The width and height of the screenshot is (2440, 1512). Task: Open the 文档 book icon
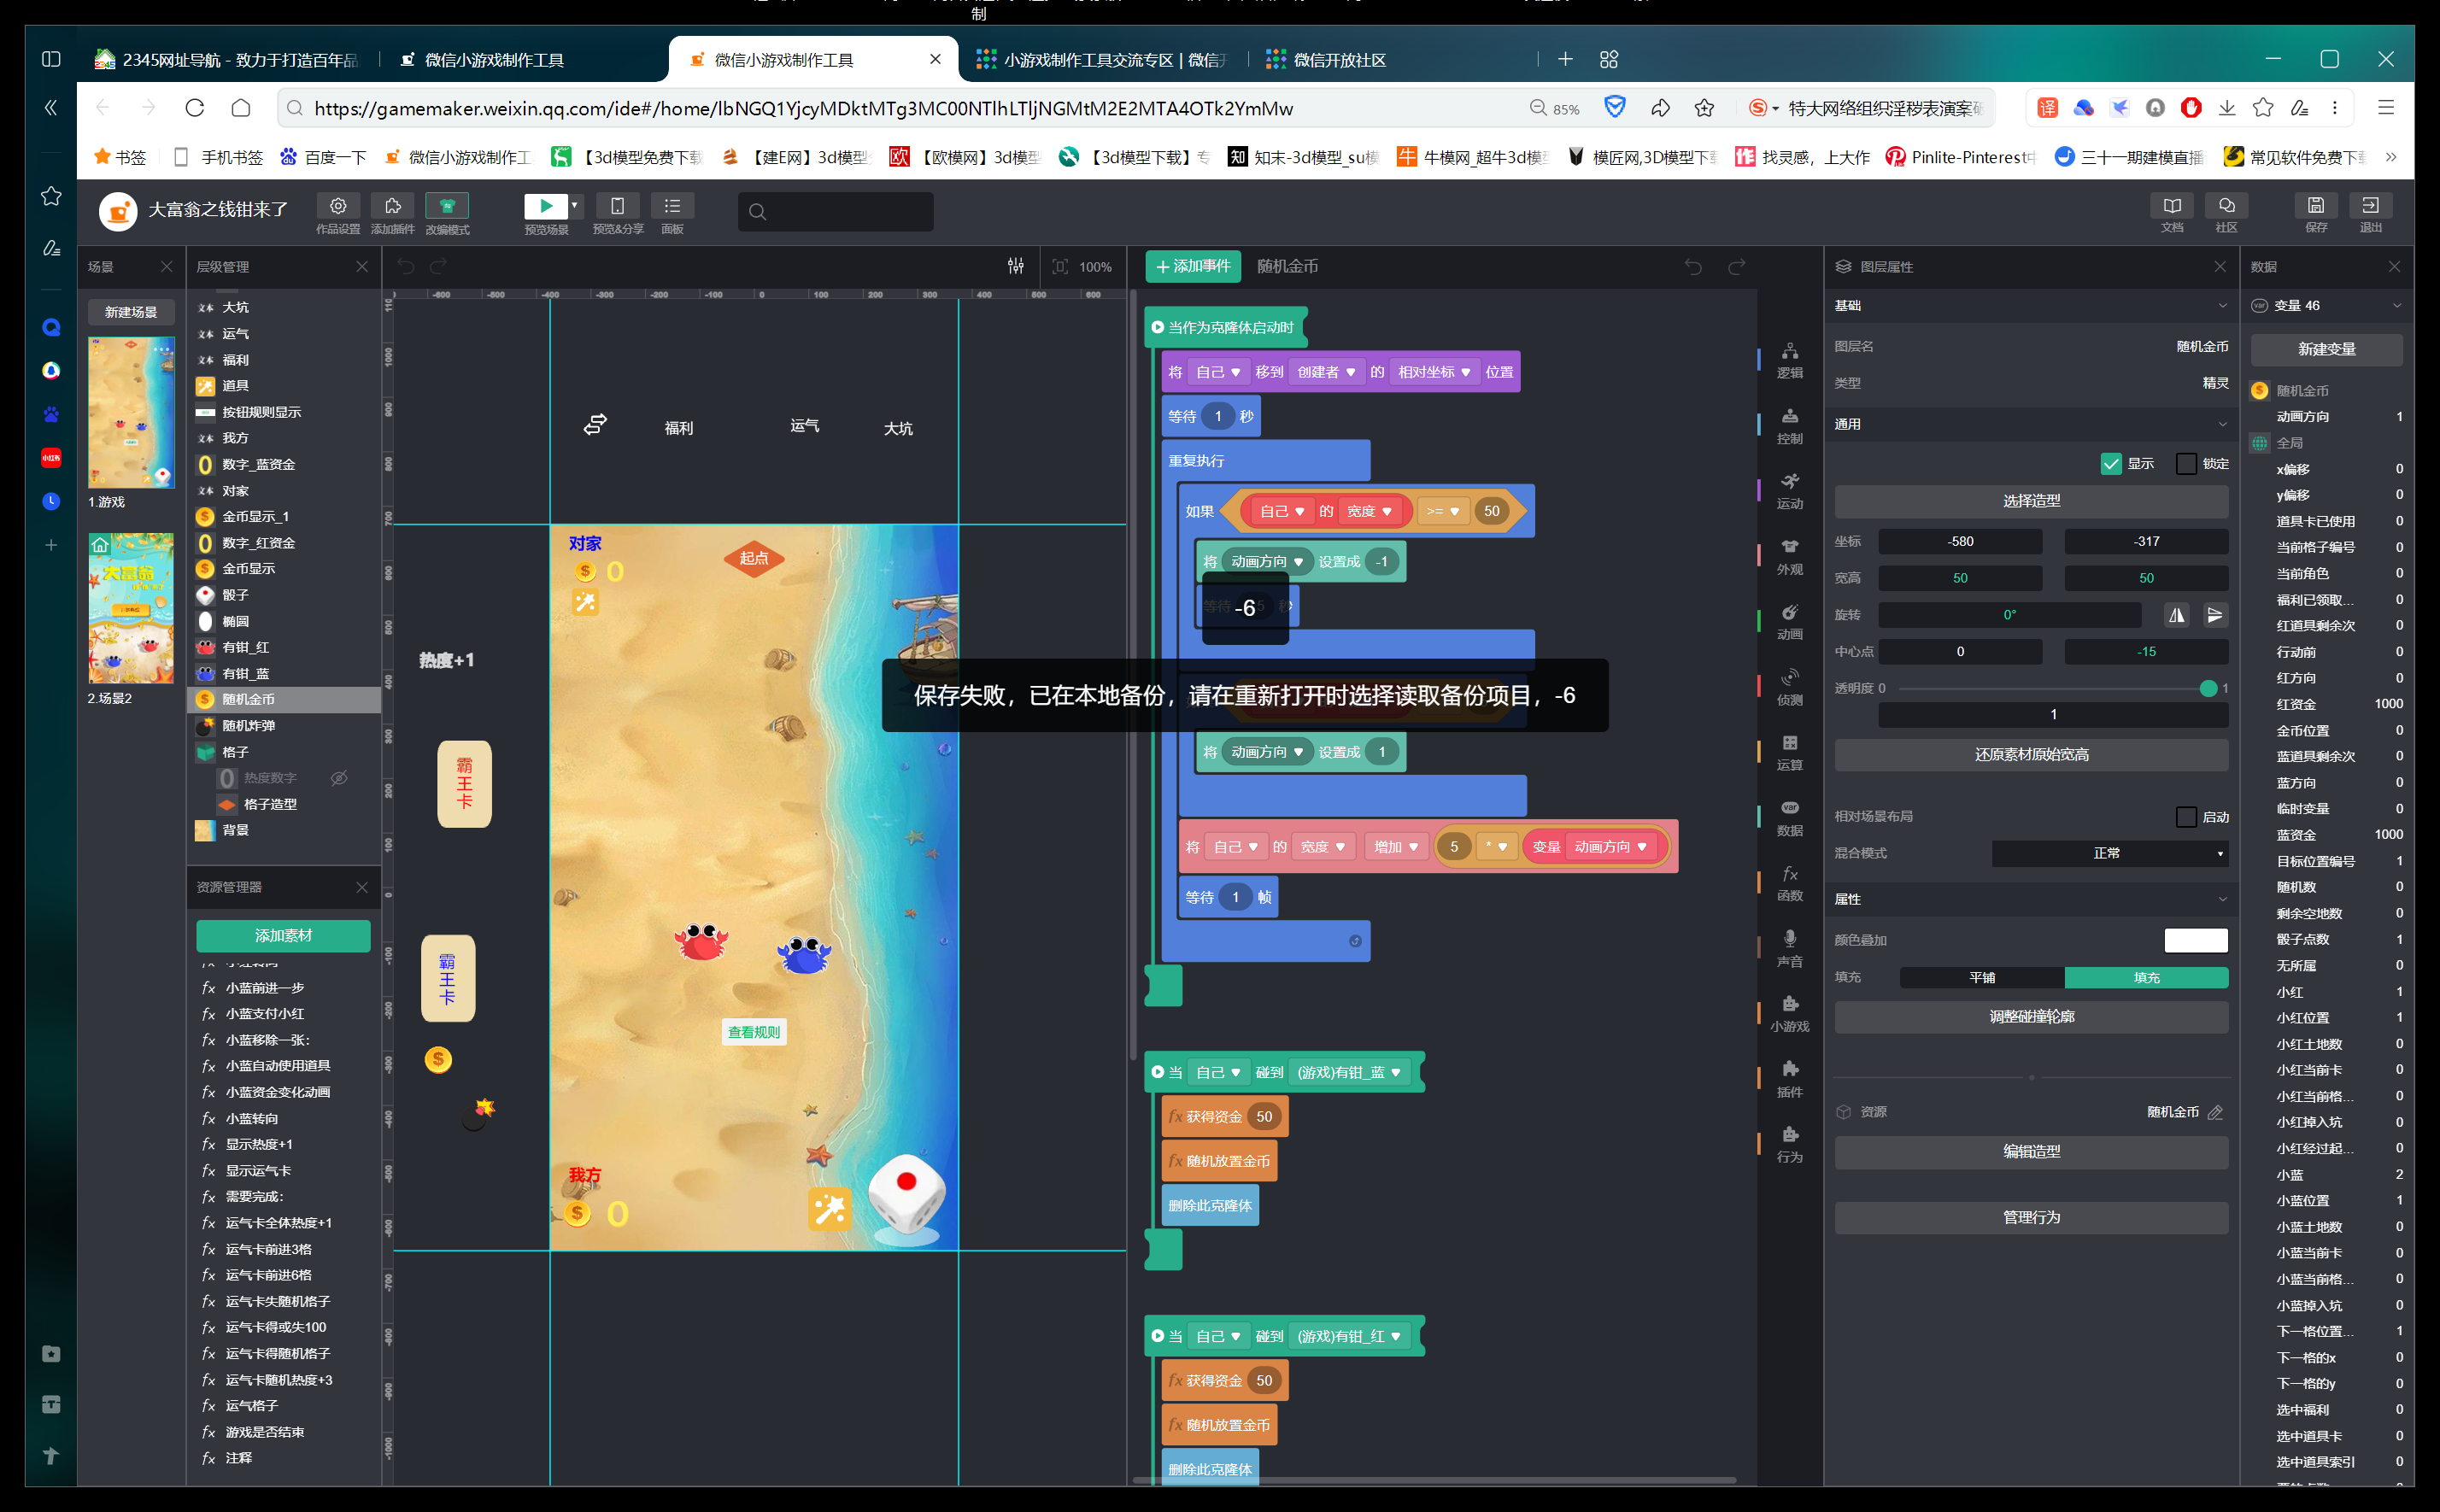coord(2172,206)
